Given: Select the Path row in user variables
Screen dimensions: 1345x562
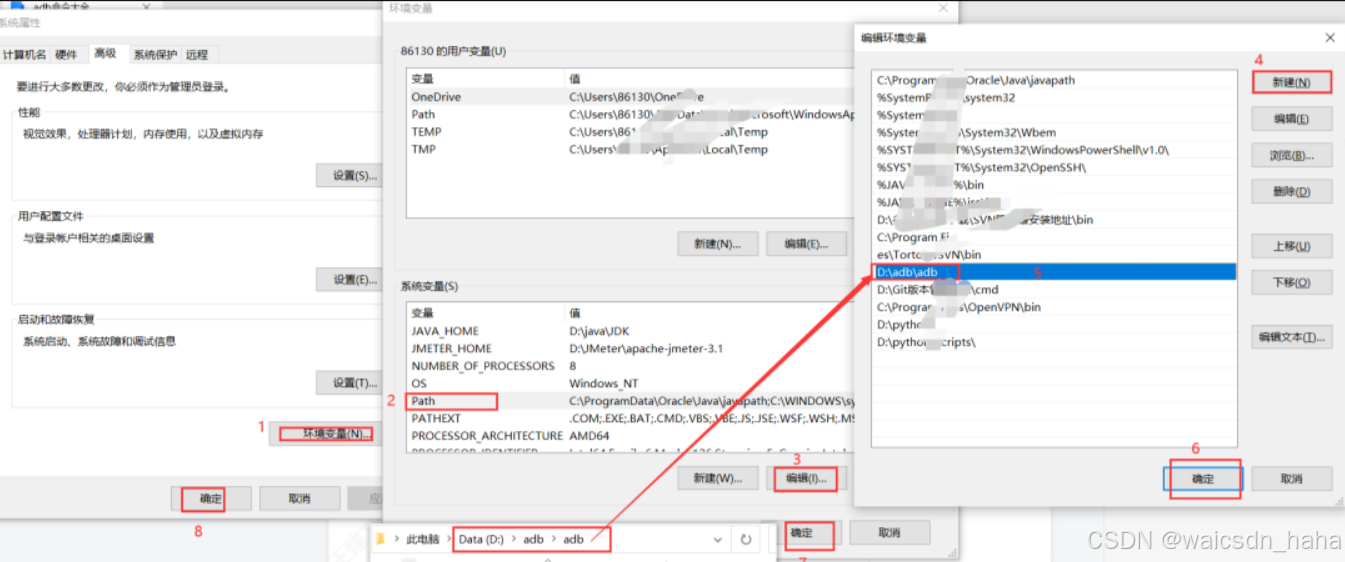Looking at the screenshot, I should coord(632,114).
